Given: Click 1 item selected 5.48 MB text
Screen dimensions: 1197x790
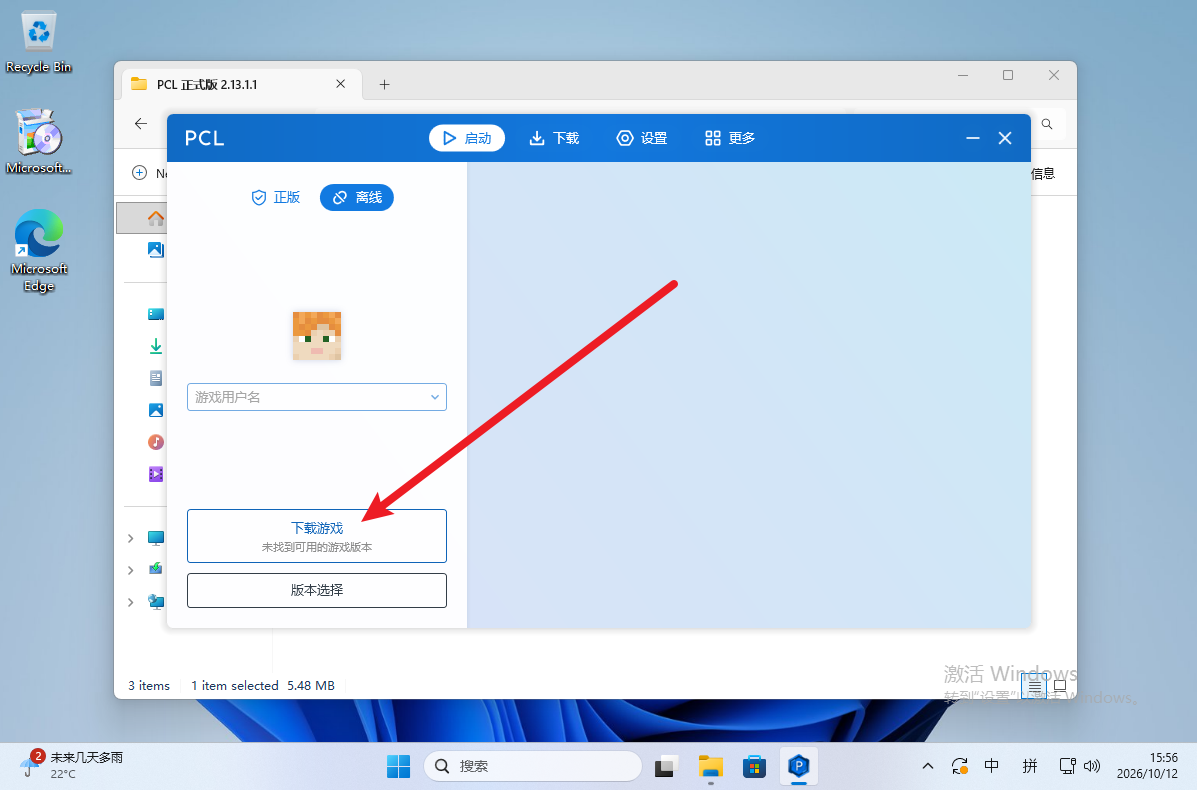Looking at the screenshot, I should coord(263,686).
